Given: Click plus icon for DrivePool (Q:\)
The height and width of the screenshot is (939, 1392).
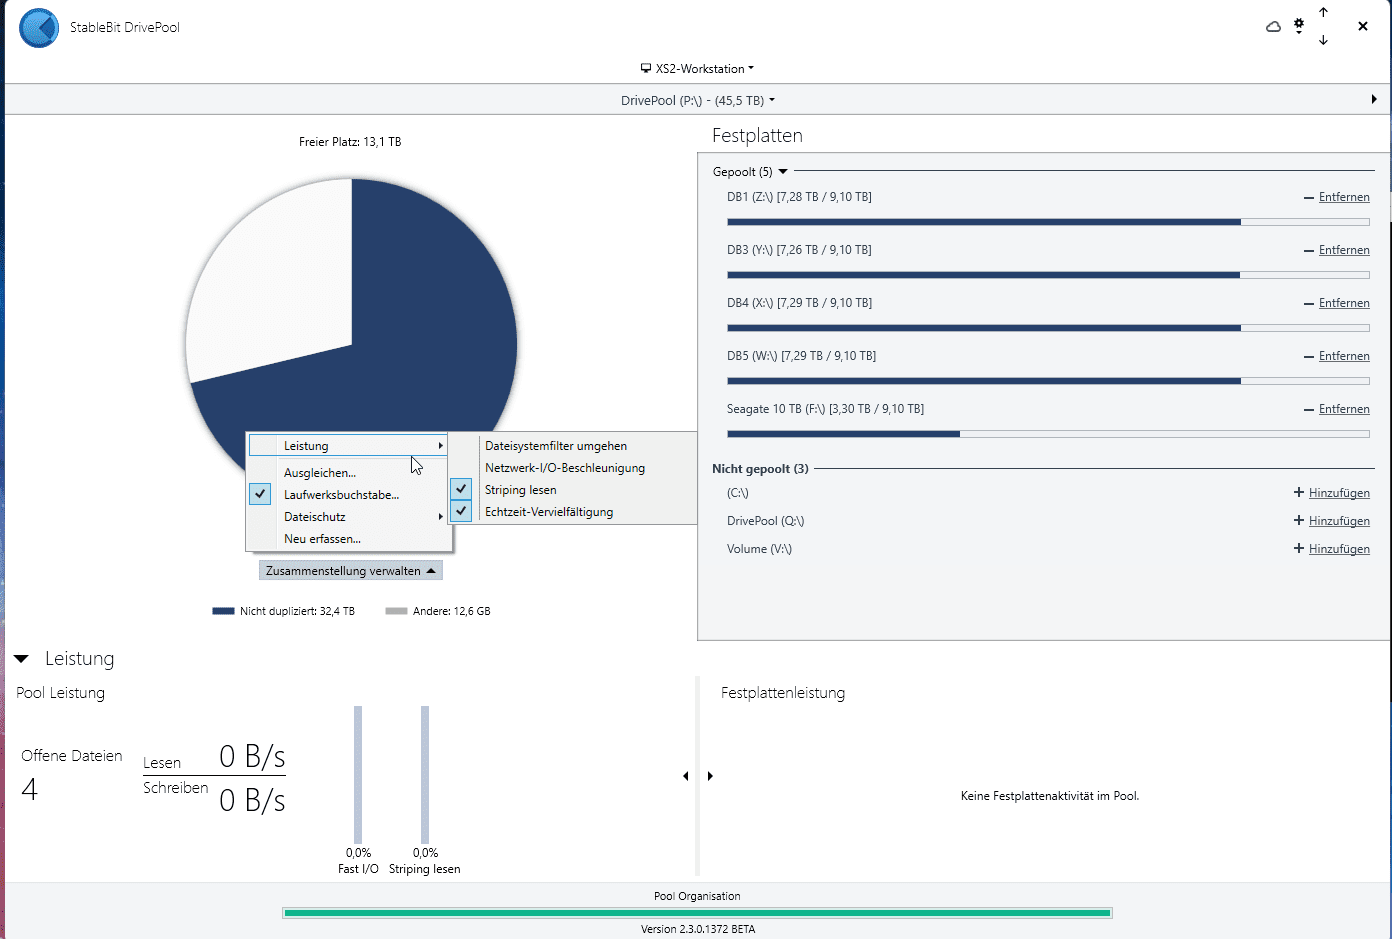Looking at the screenshot, I should [1299, 520].
